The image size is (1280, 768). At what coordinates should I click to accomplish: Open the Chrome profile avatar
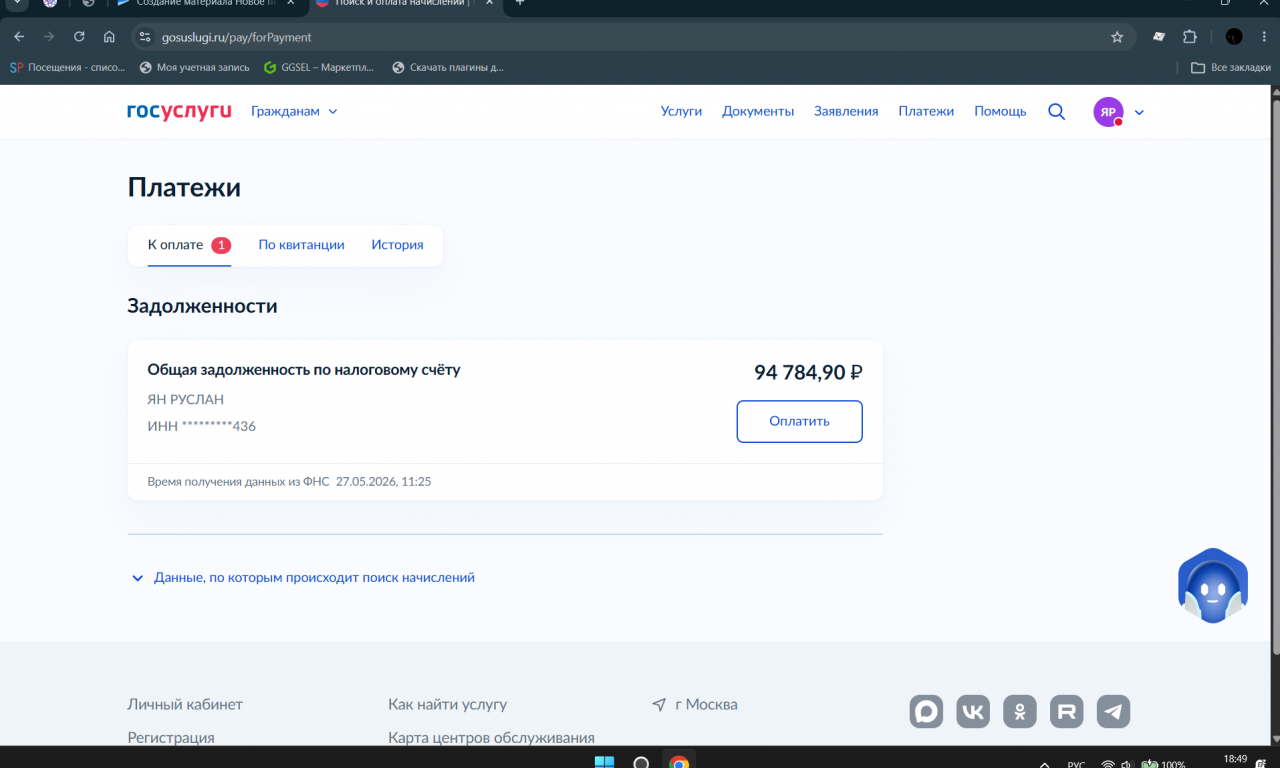pos(1234,37)
